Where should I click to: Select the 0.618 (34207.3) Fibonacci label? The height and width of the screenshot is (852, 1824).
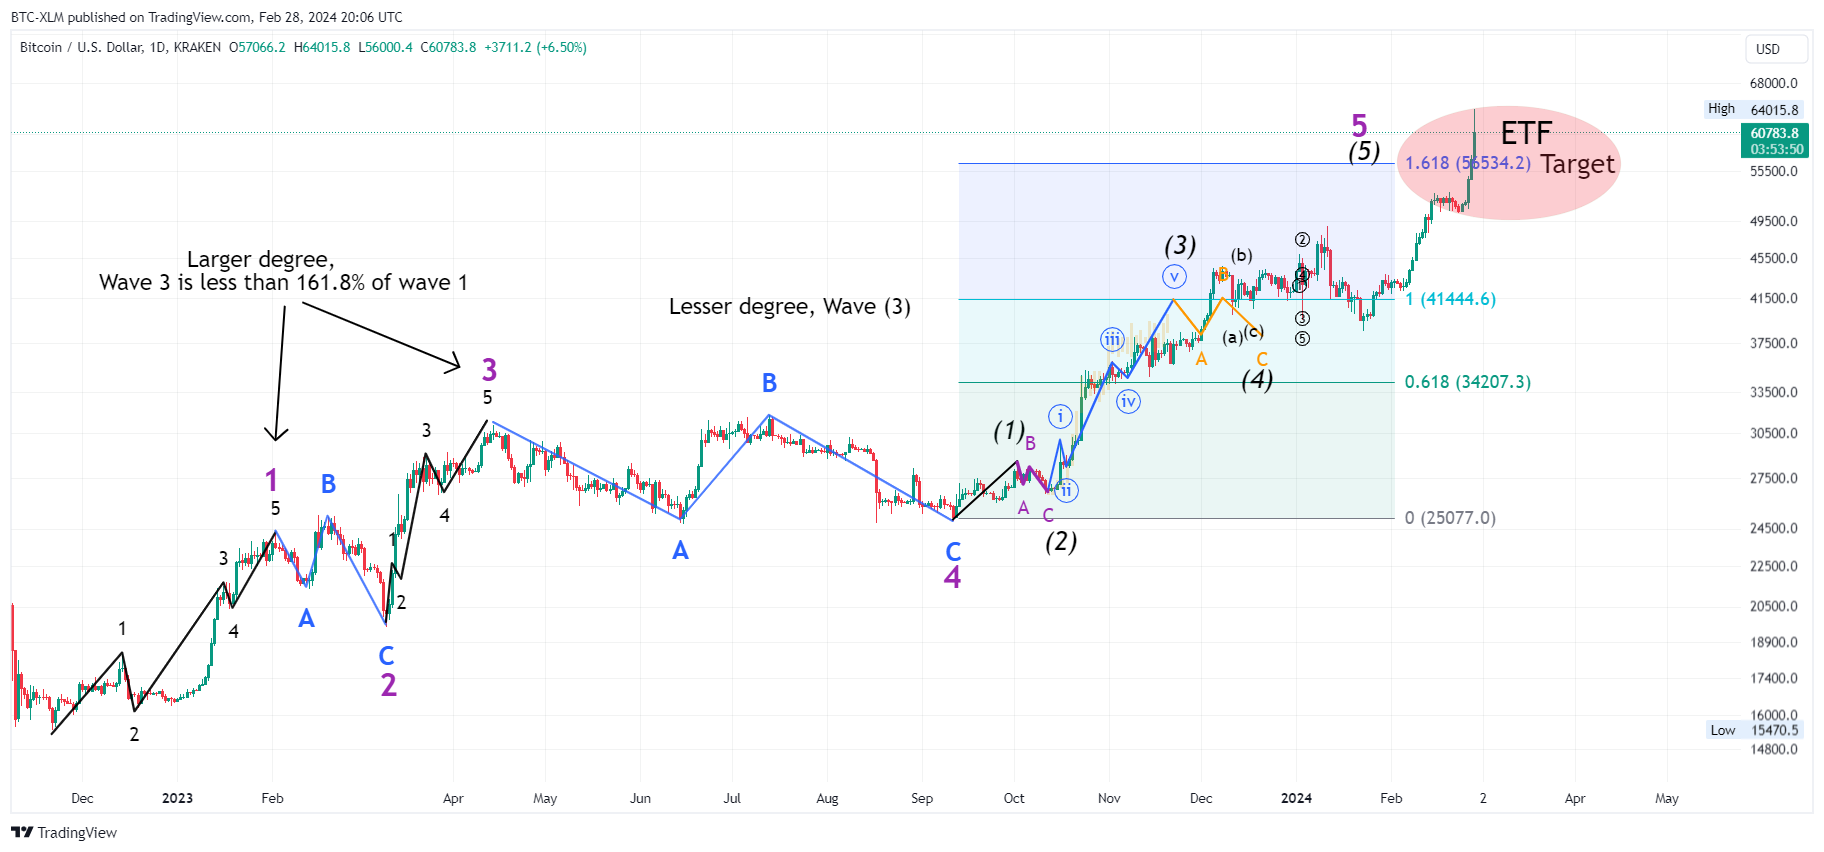pos(1467,382)
